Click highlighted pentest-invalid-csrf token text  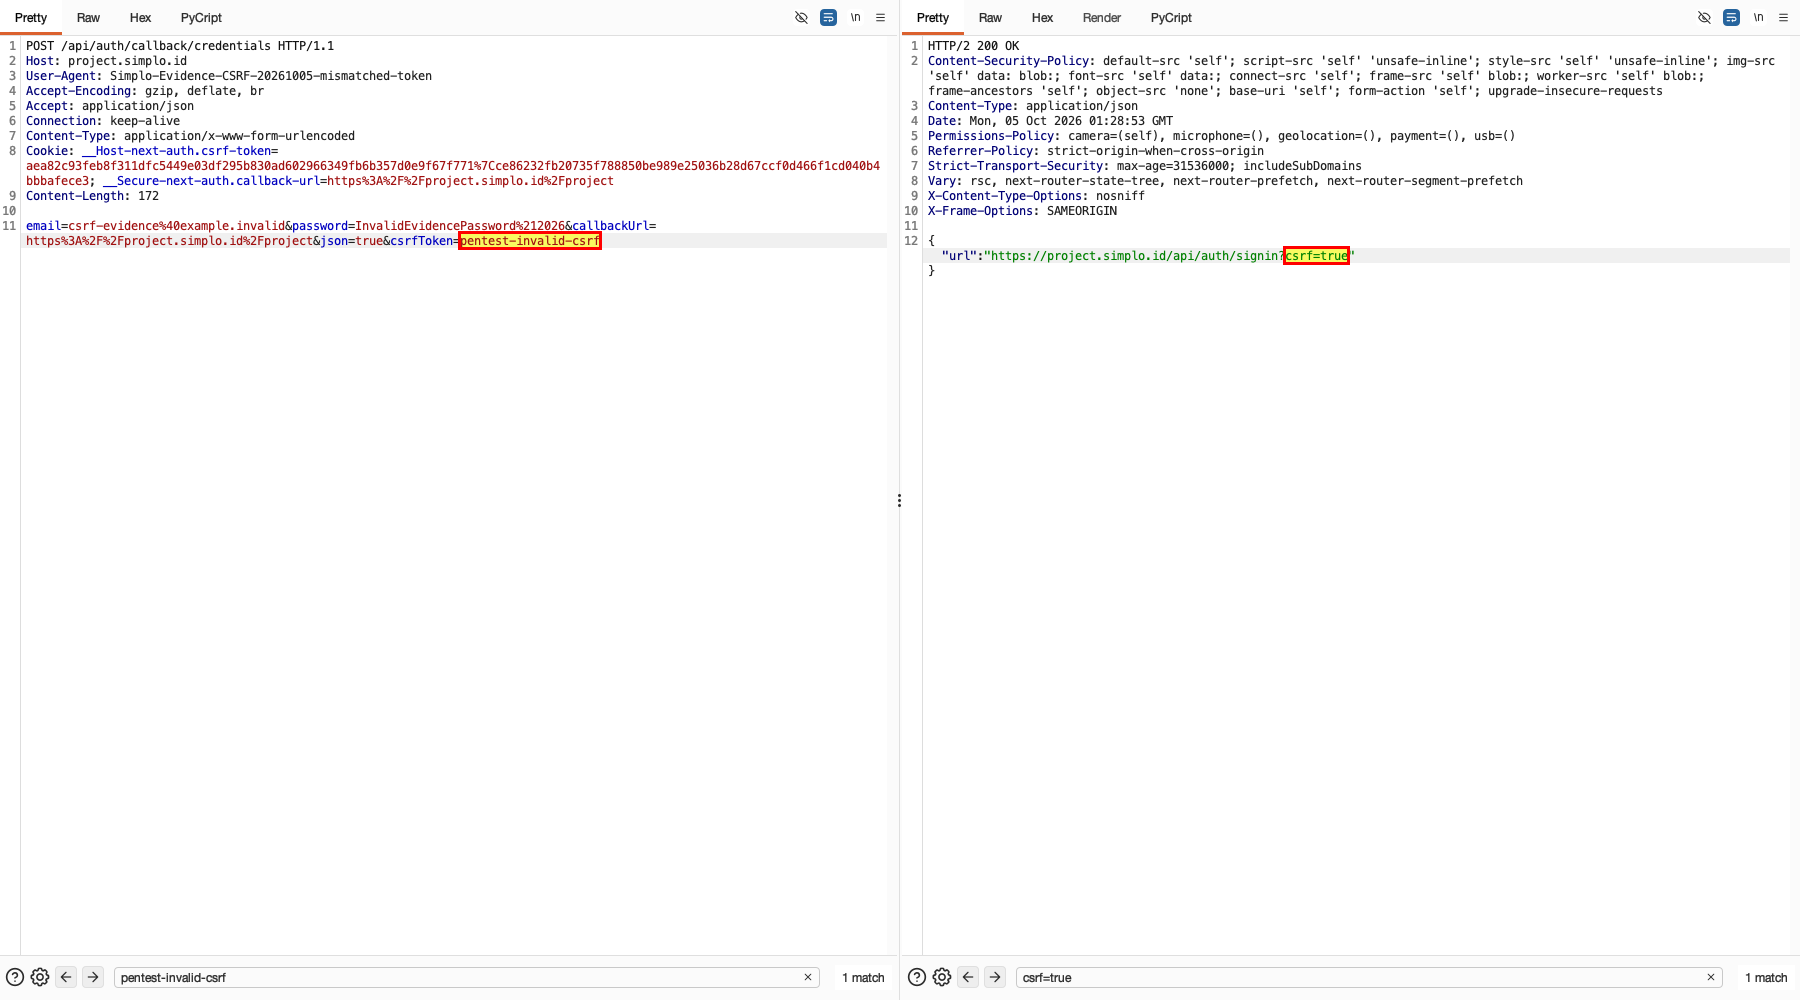coord(530,241)
